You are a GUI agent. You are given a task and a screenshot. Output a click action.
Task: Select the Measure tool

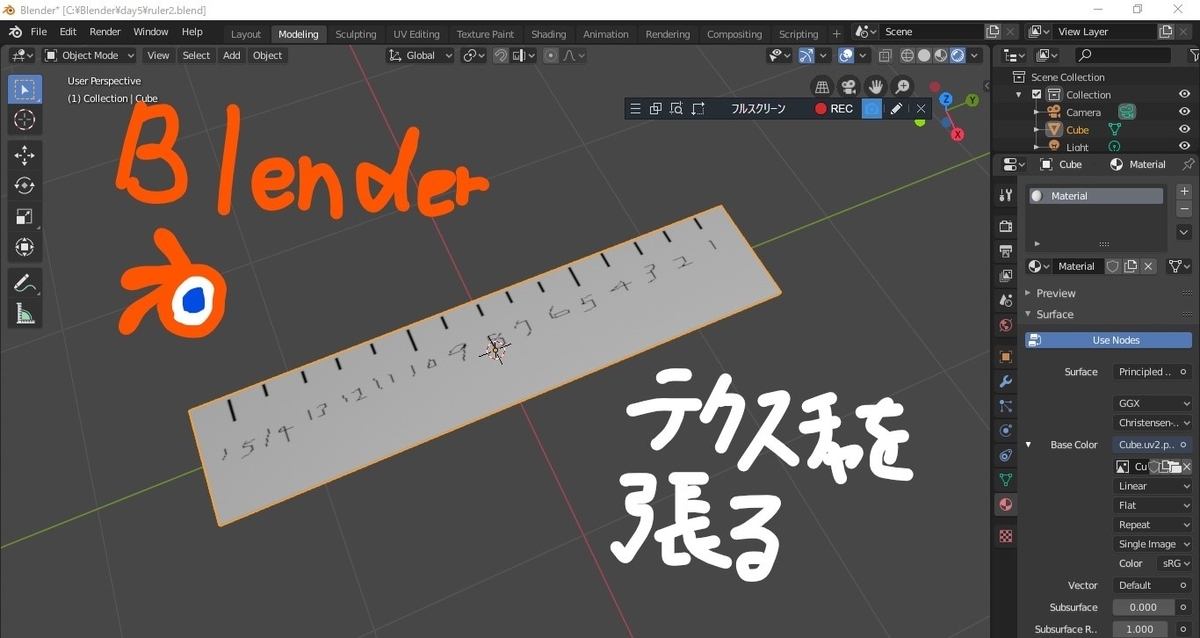(25, 314)
